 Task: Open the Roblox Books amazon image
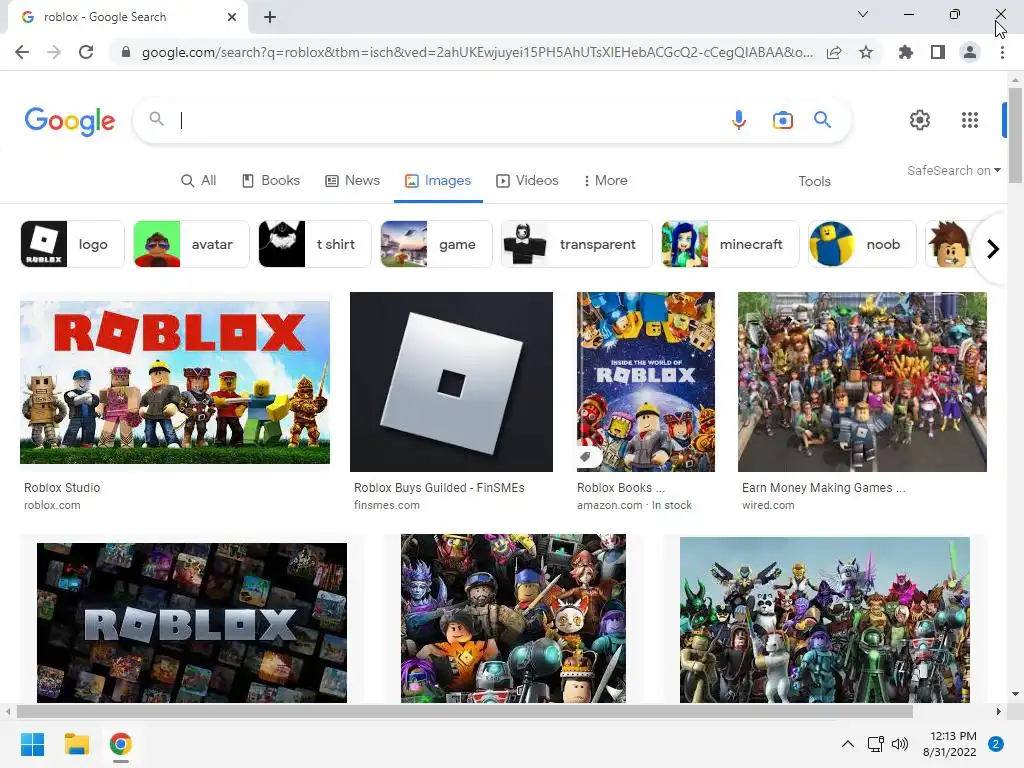coord(646,382)
